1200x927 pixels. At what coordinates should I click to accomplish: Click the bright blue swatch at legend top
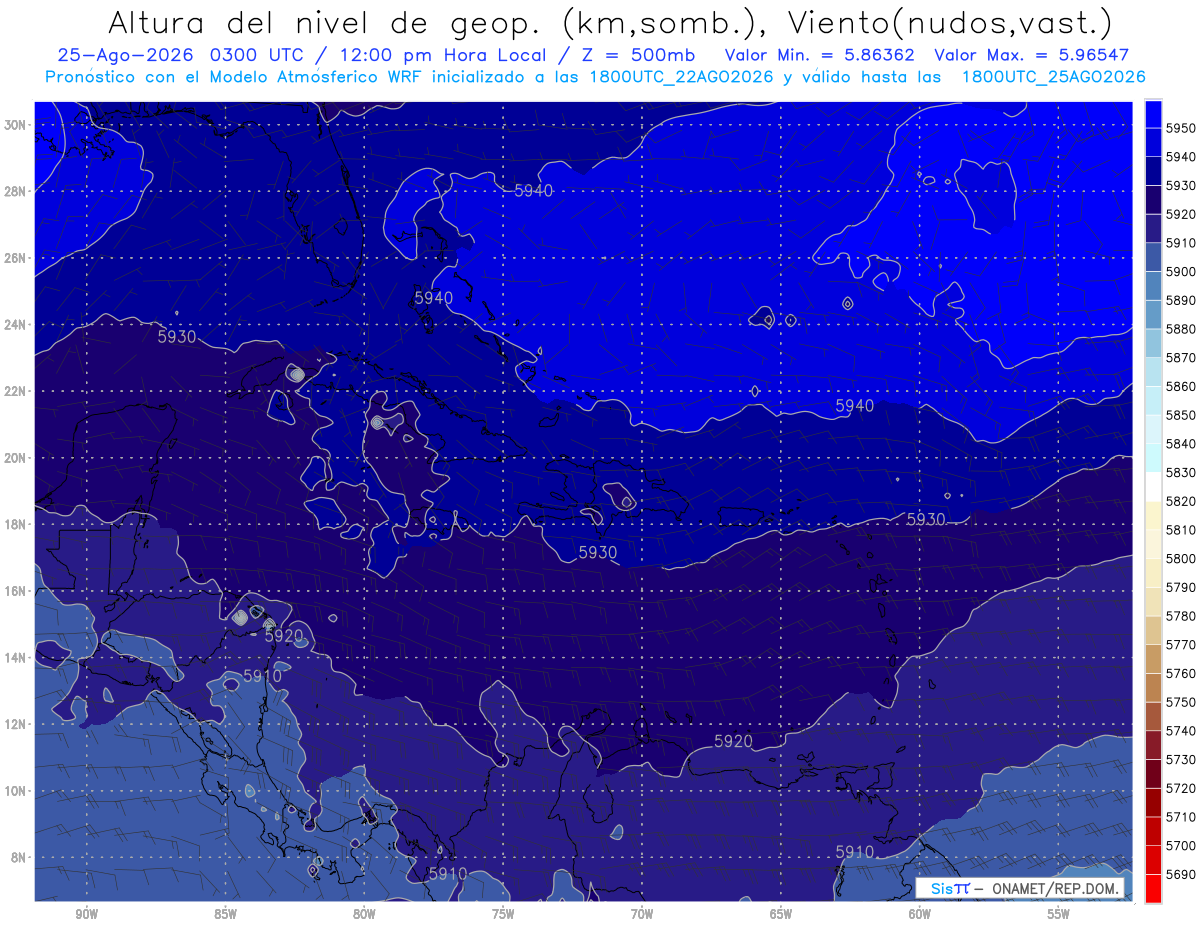(x=1153, y=113)
